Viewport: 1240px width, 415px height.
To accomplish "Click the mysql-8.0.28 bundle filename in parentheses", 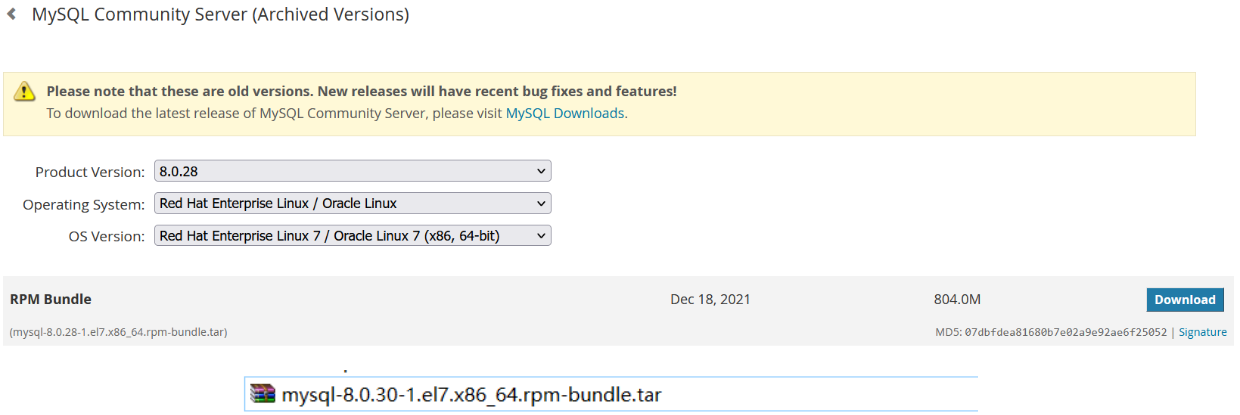I will point(118,332).
